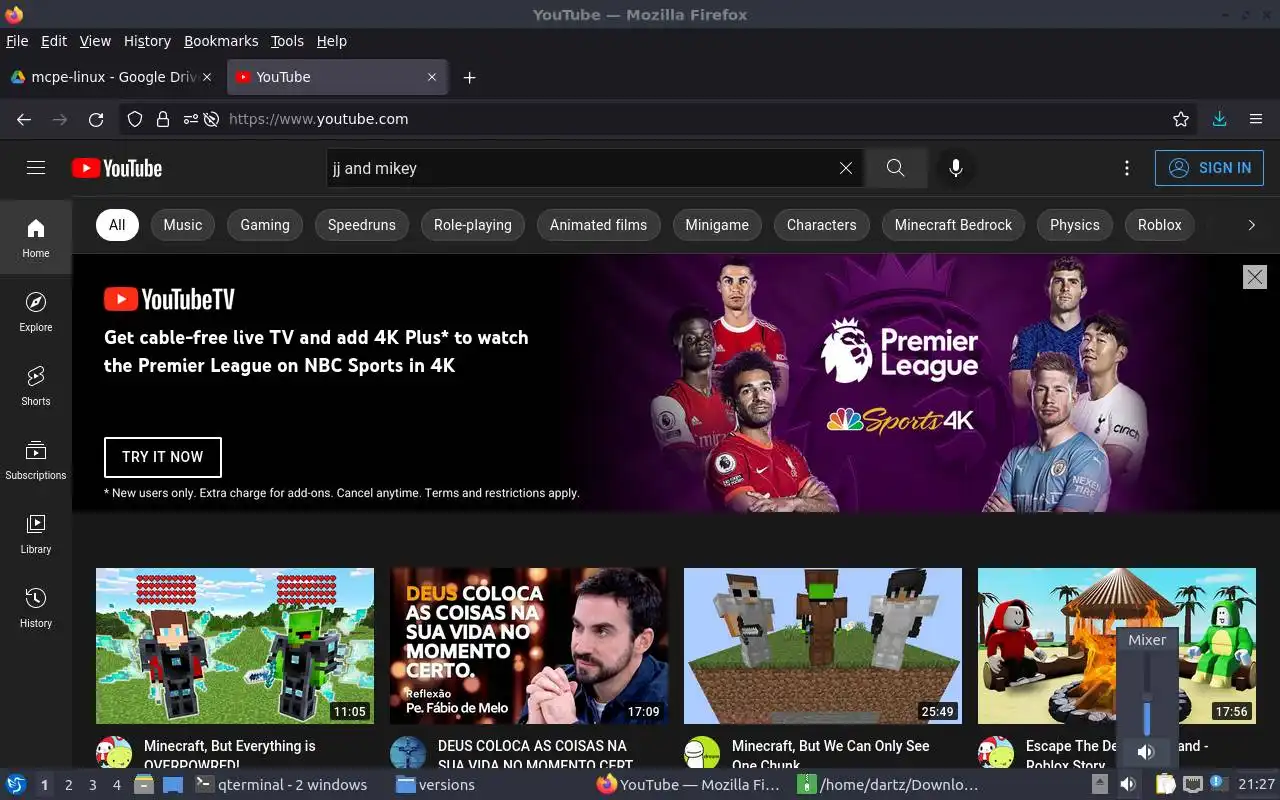Click the YouTube logo
Screen dimensions: 1280x800
tap(117, 168)
